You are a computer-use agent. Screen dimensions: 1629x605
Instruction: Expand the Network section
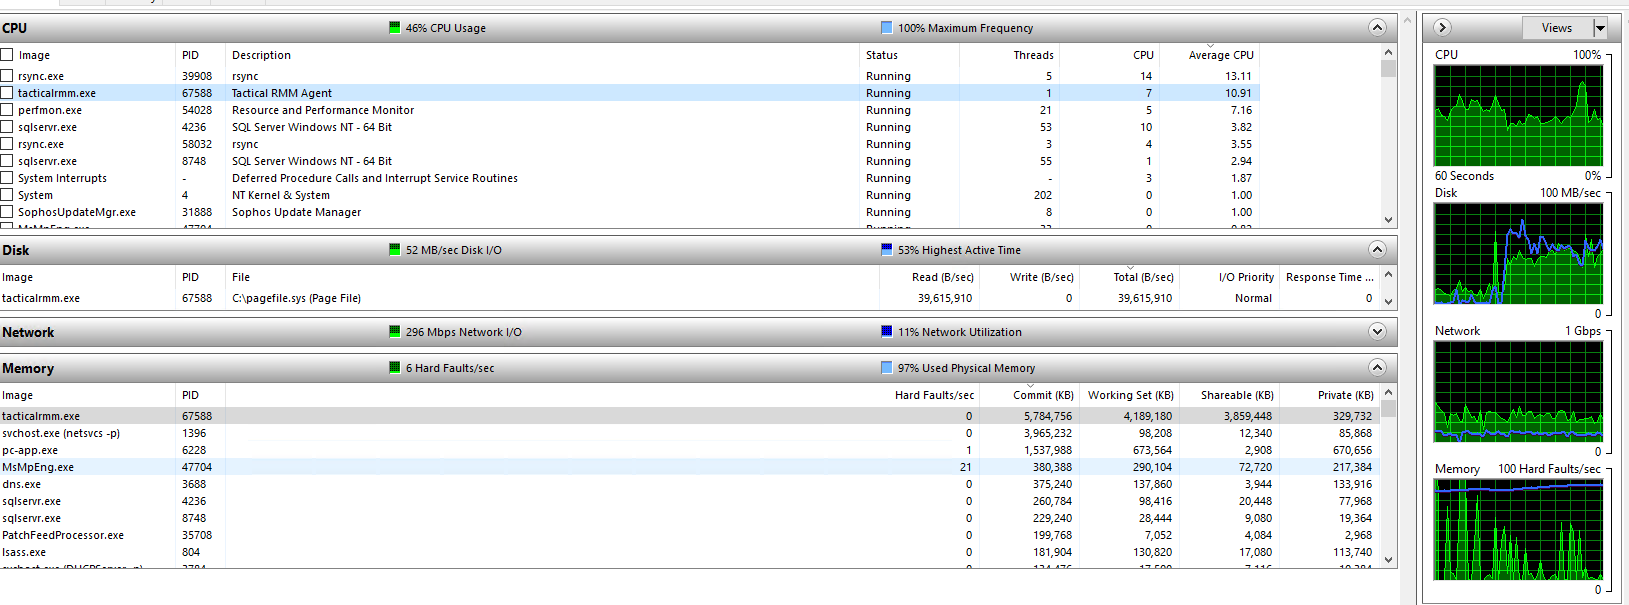click(1377, 332)
